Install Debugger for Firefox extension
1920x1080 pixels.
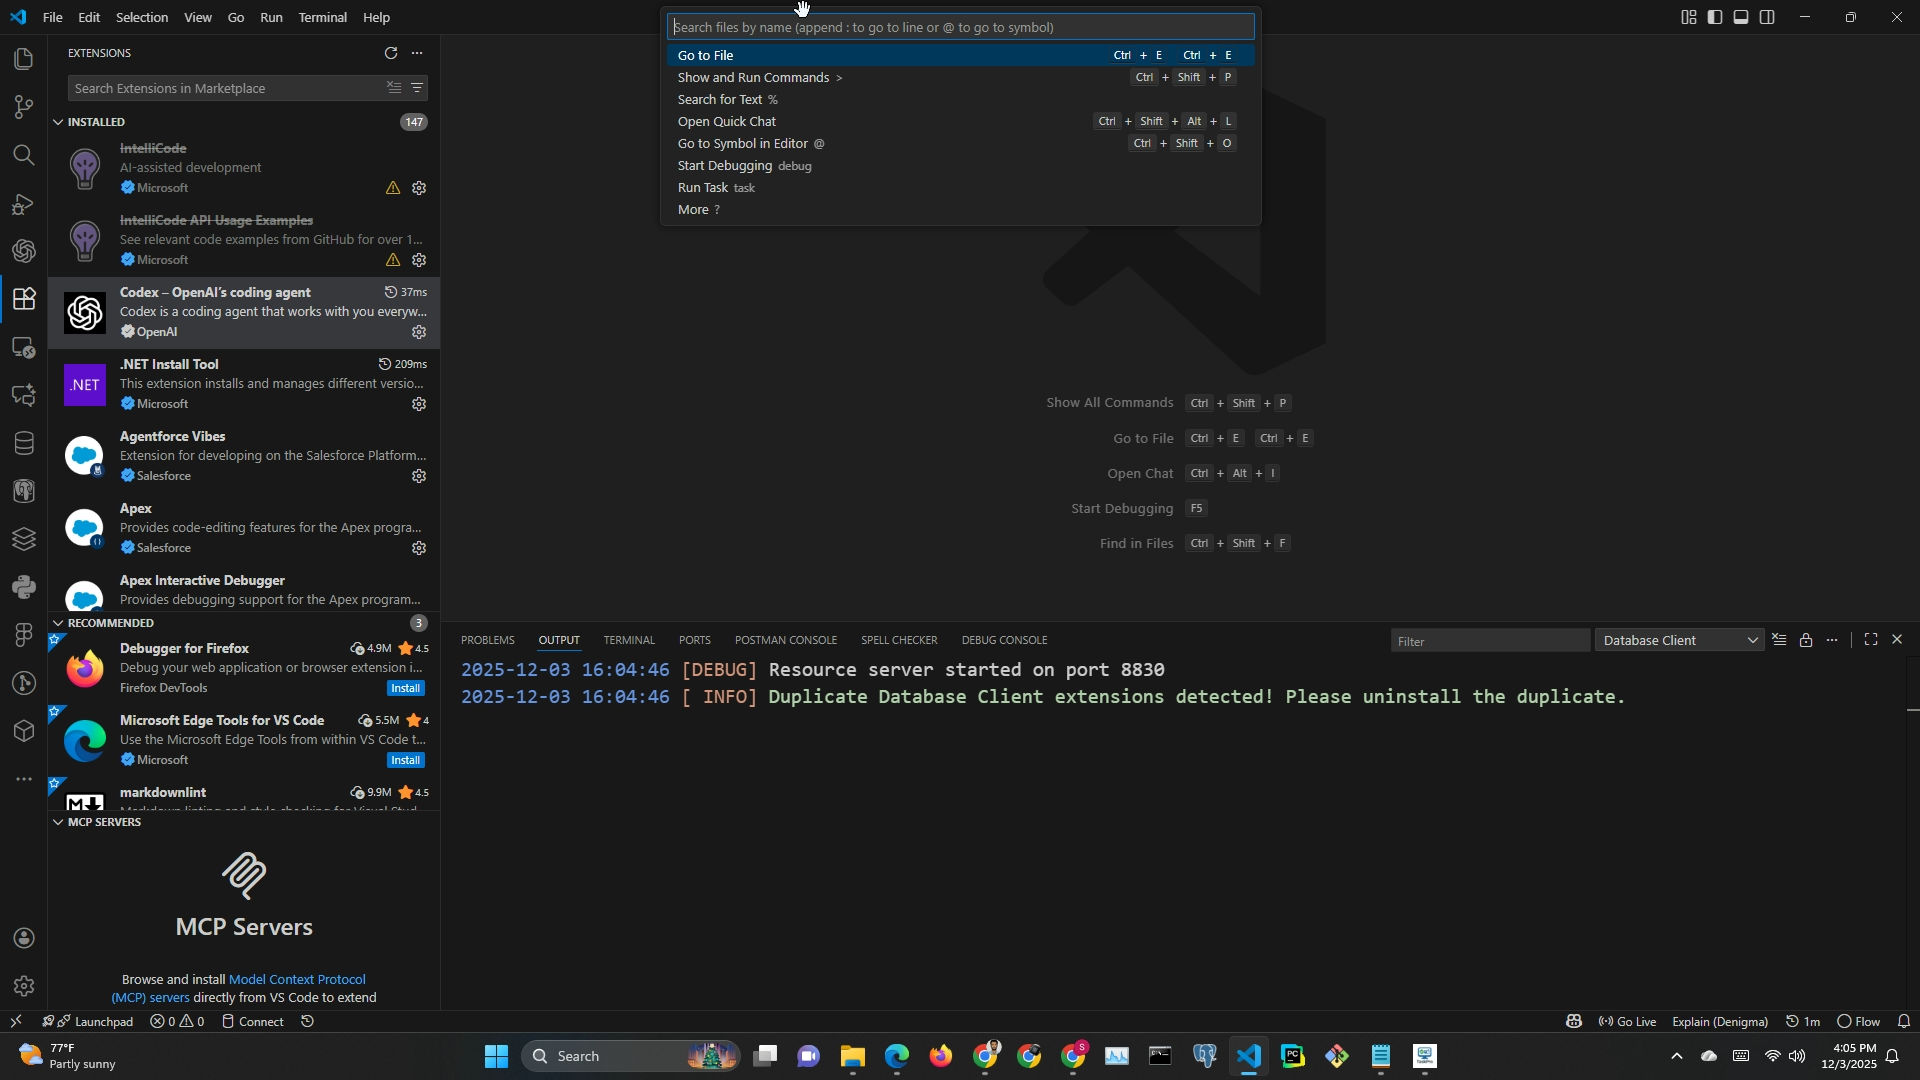(x=405, y=688)
